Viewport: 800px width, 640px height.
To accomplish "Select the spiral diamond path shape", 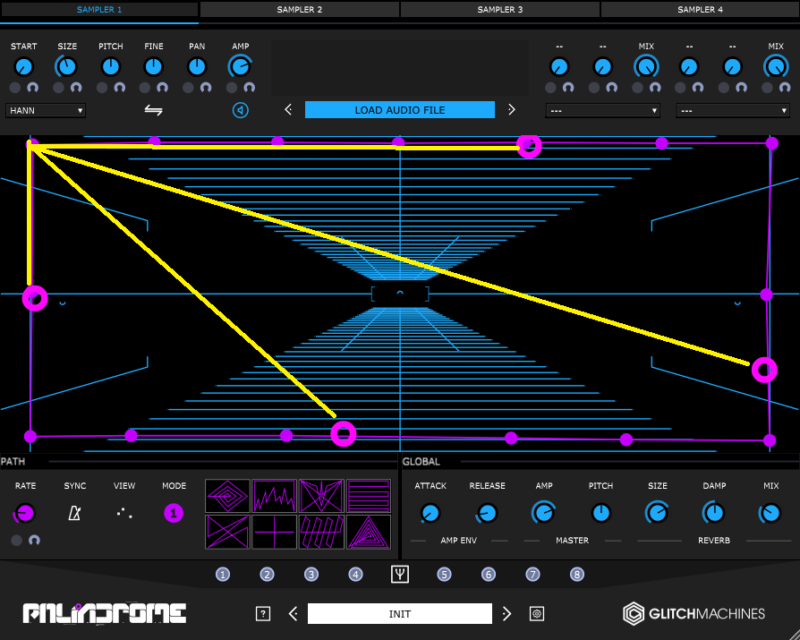I will point(227,496).
